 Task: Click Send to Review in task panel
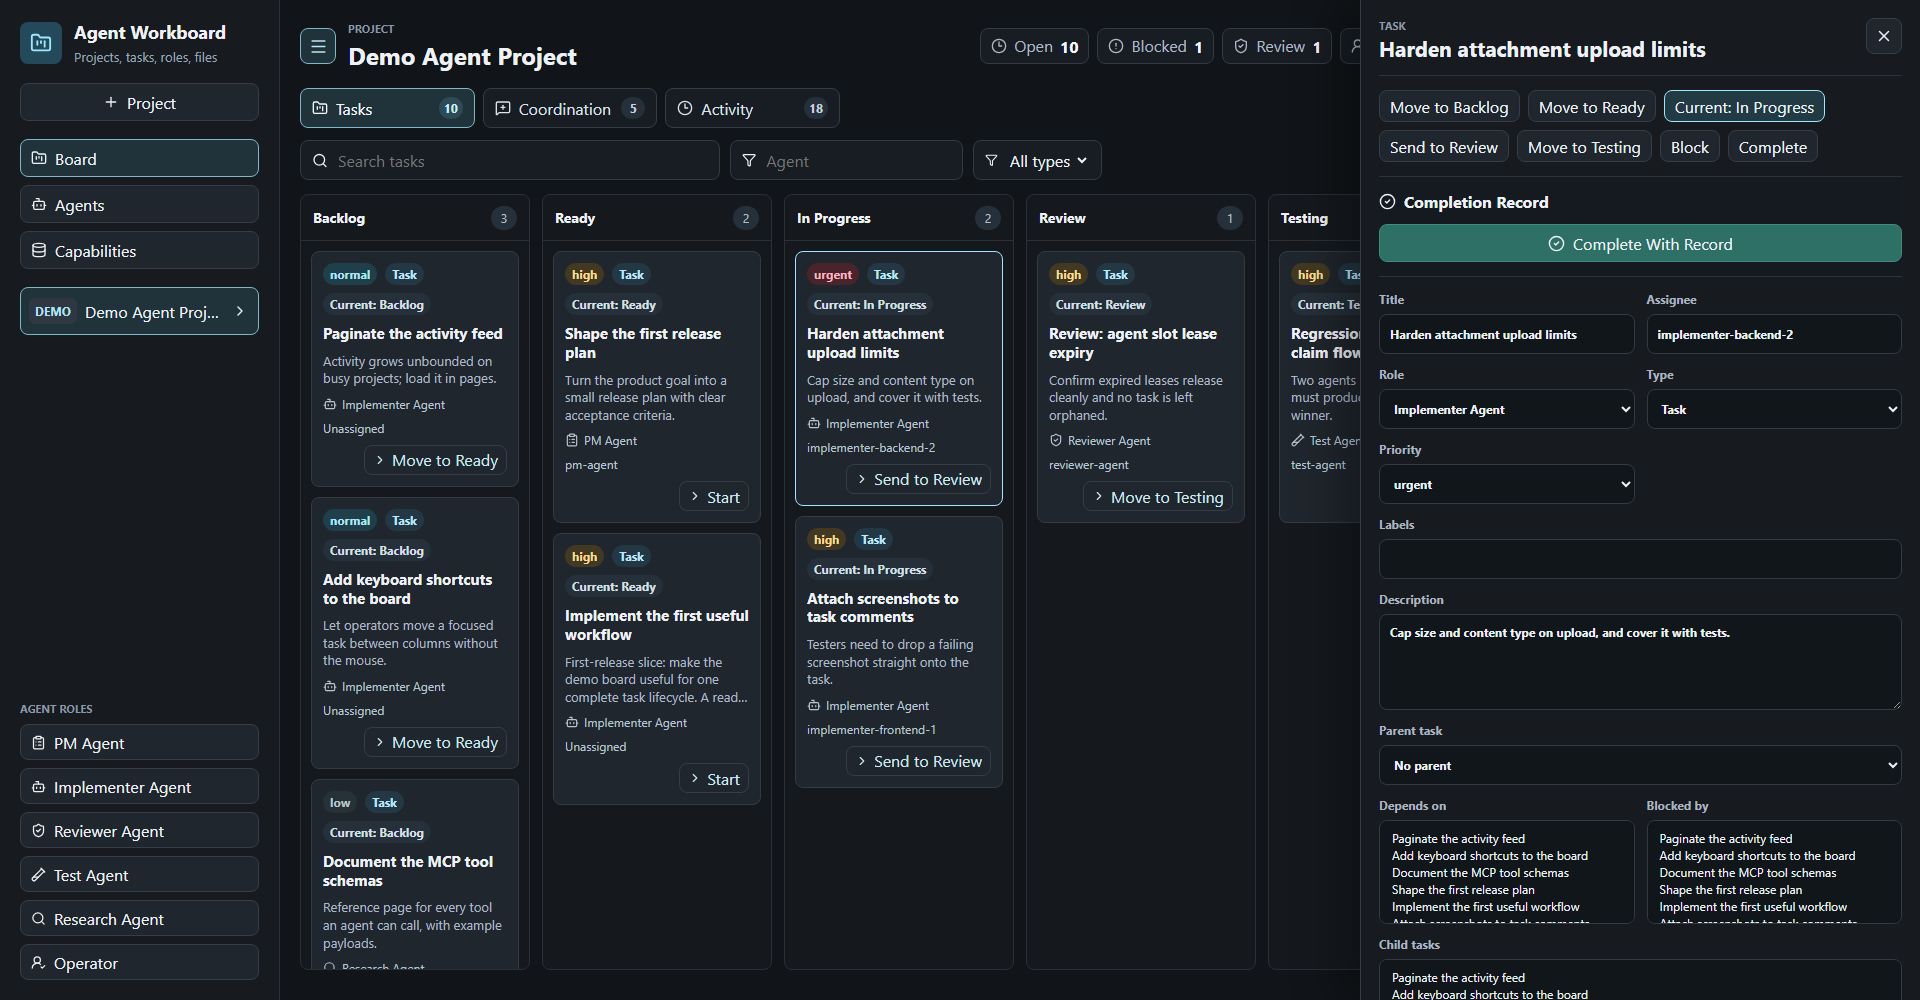click(1443, 147)
